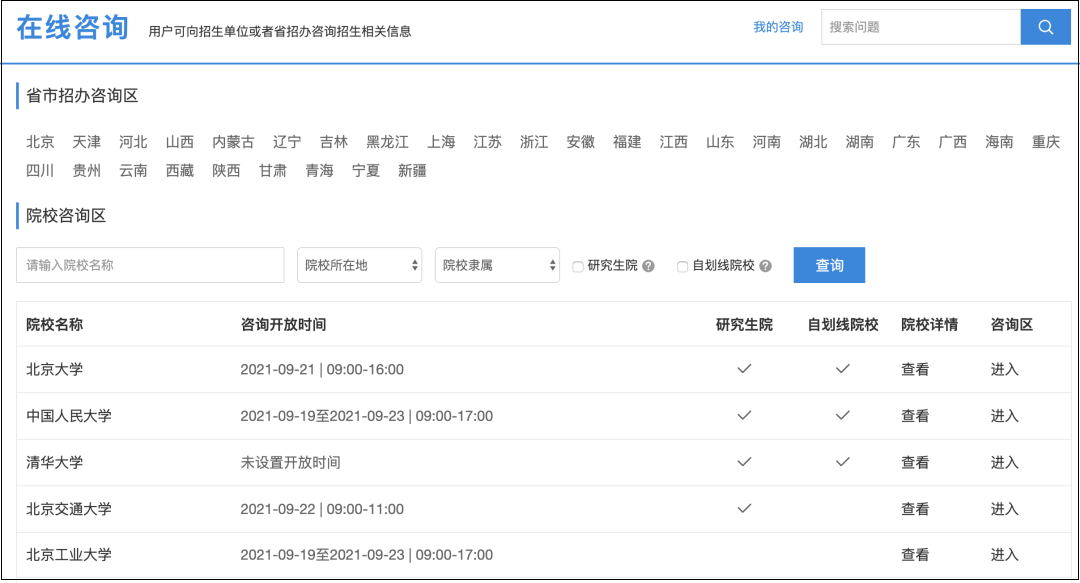Select 甘肃 province link
The width and height of the screenshot is (1080, 583).
click(273, 171)
